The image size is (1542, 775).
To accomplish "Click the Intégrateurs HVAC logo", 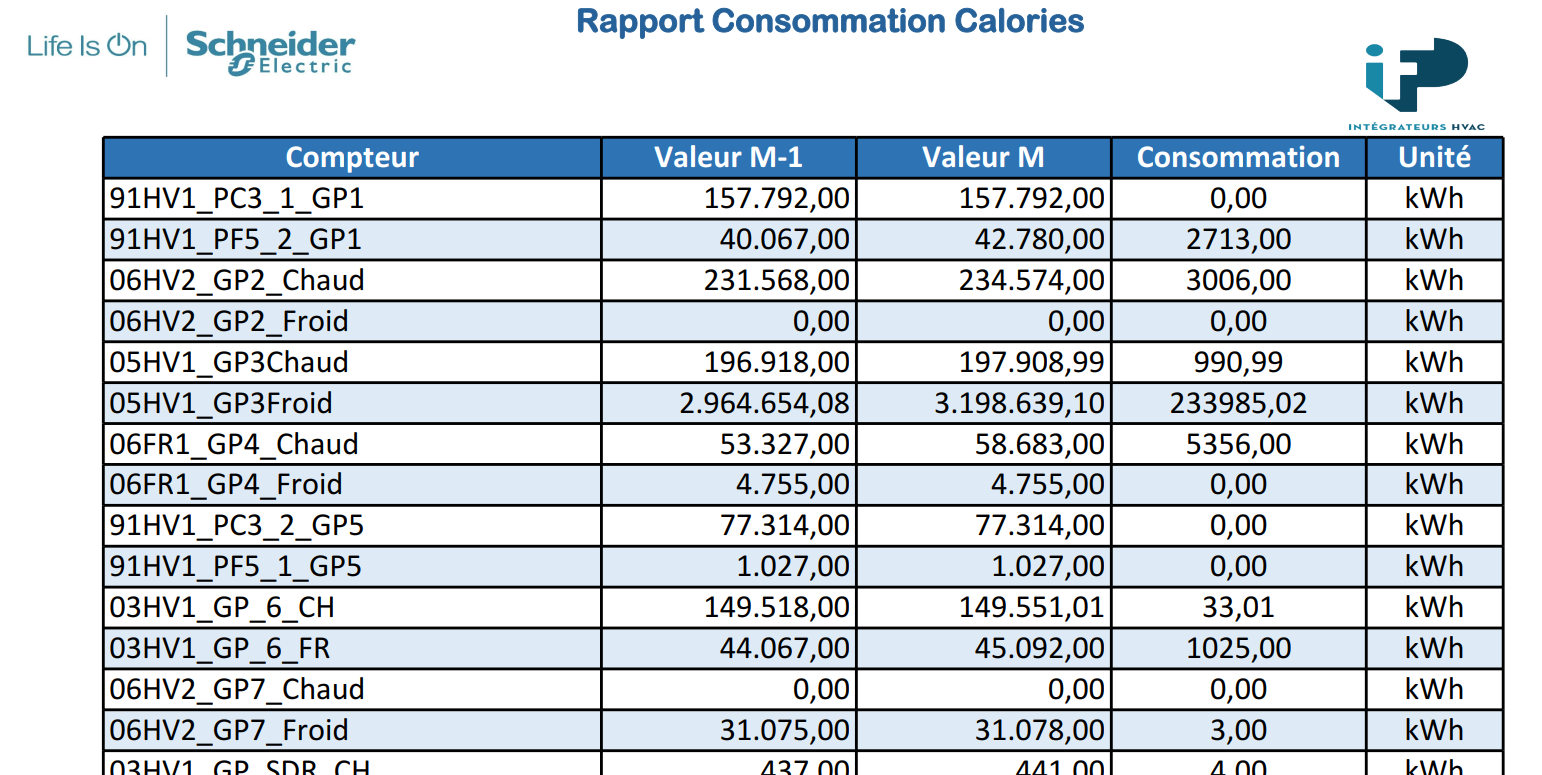I will point(1417,84).
